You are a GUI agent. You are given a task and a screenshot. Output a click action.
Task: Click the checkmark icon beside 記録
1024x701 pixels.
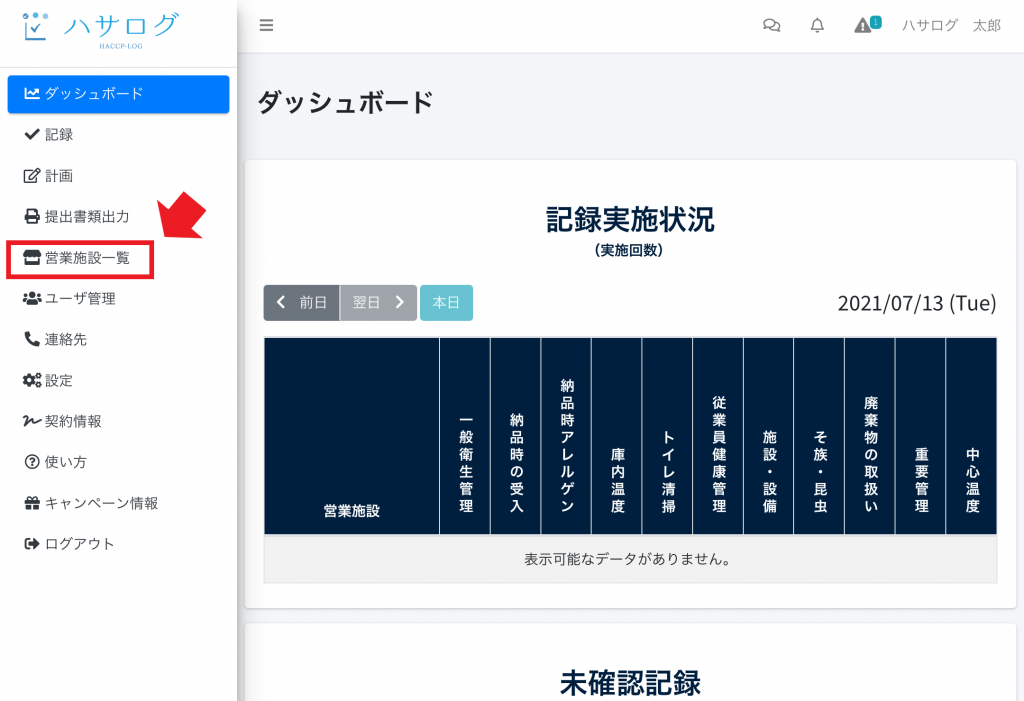coord(31,135)
